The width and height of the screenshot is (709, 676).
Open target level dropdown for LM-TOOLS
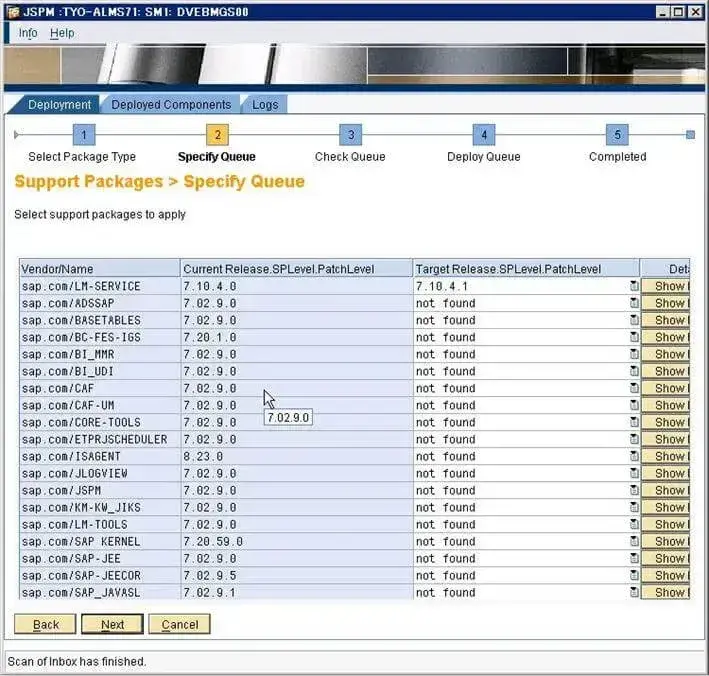634,525
